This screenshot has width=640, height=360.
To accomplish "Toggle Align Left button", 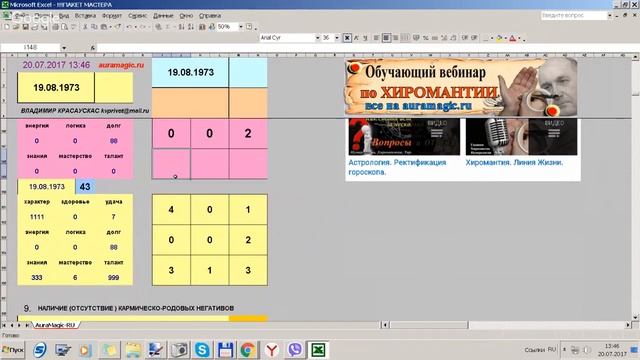I will 376,38.
